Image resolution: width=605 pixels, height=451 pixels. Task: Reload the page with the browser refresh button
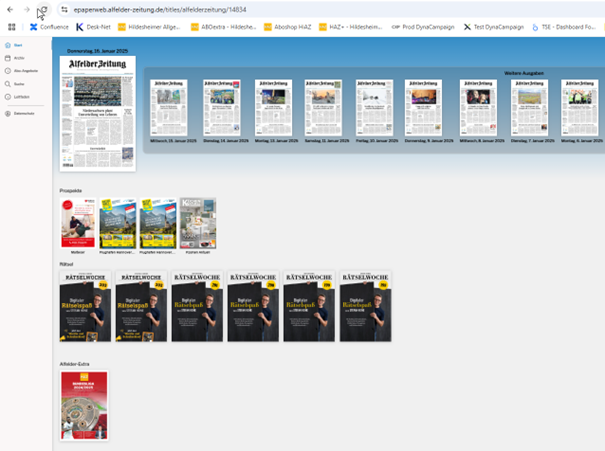pos(42,9)
